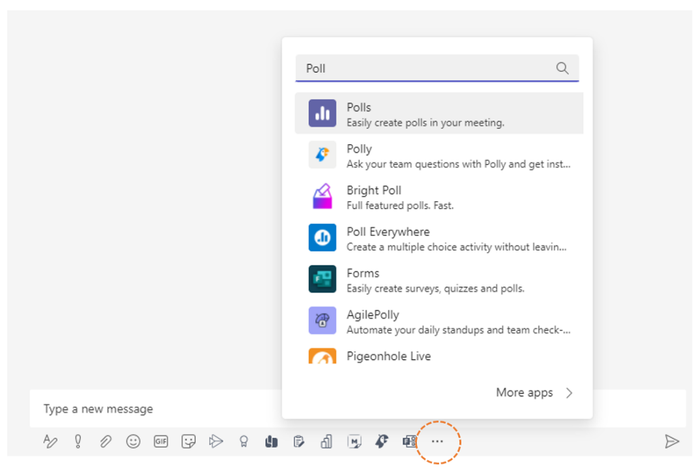Click the Bright Poll ballot box icon
697x467 pixels.
(x=322, y=196)
